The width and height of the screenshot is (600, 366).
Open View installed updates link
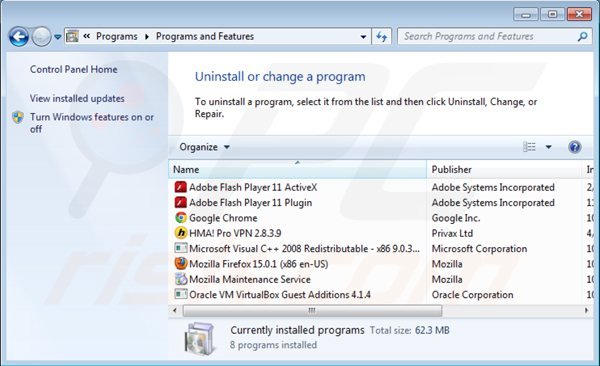[77, 98]
